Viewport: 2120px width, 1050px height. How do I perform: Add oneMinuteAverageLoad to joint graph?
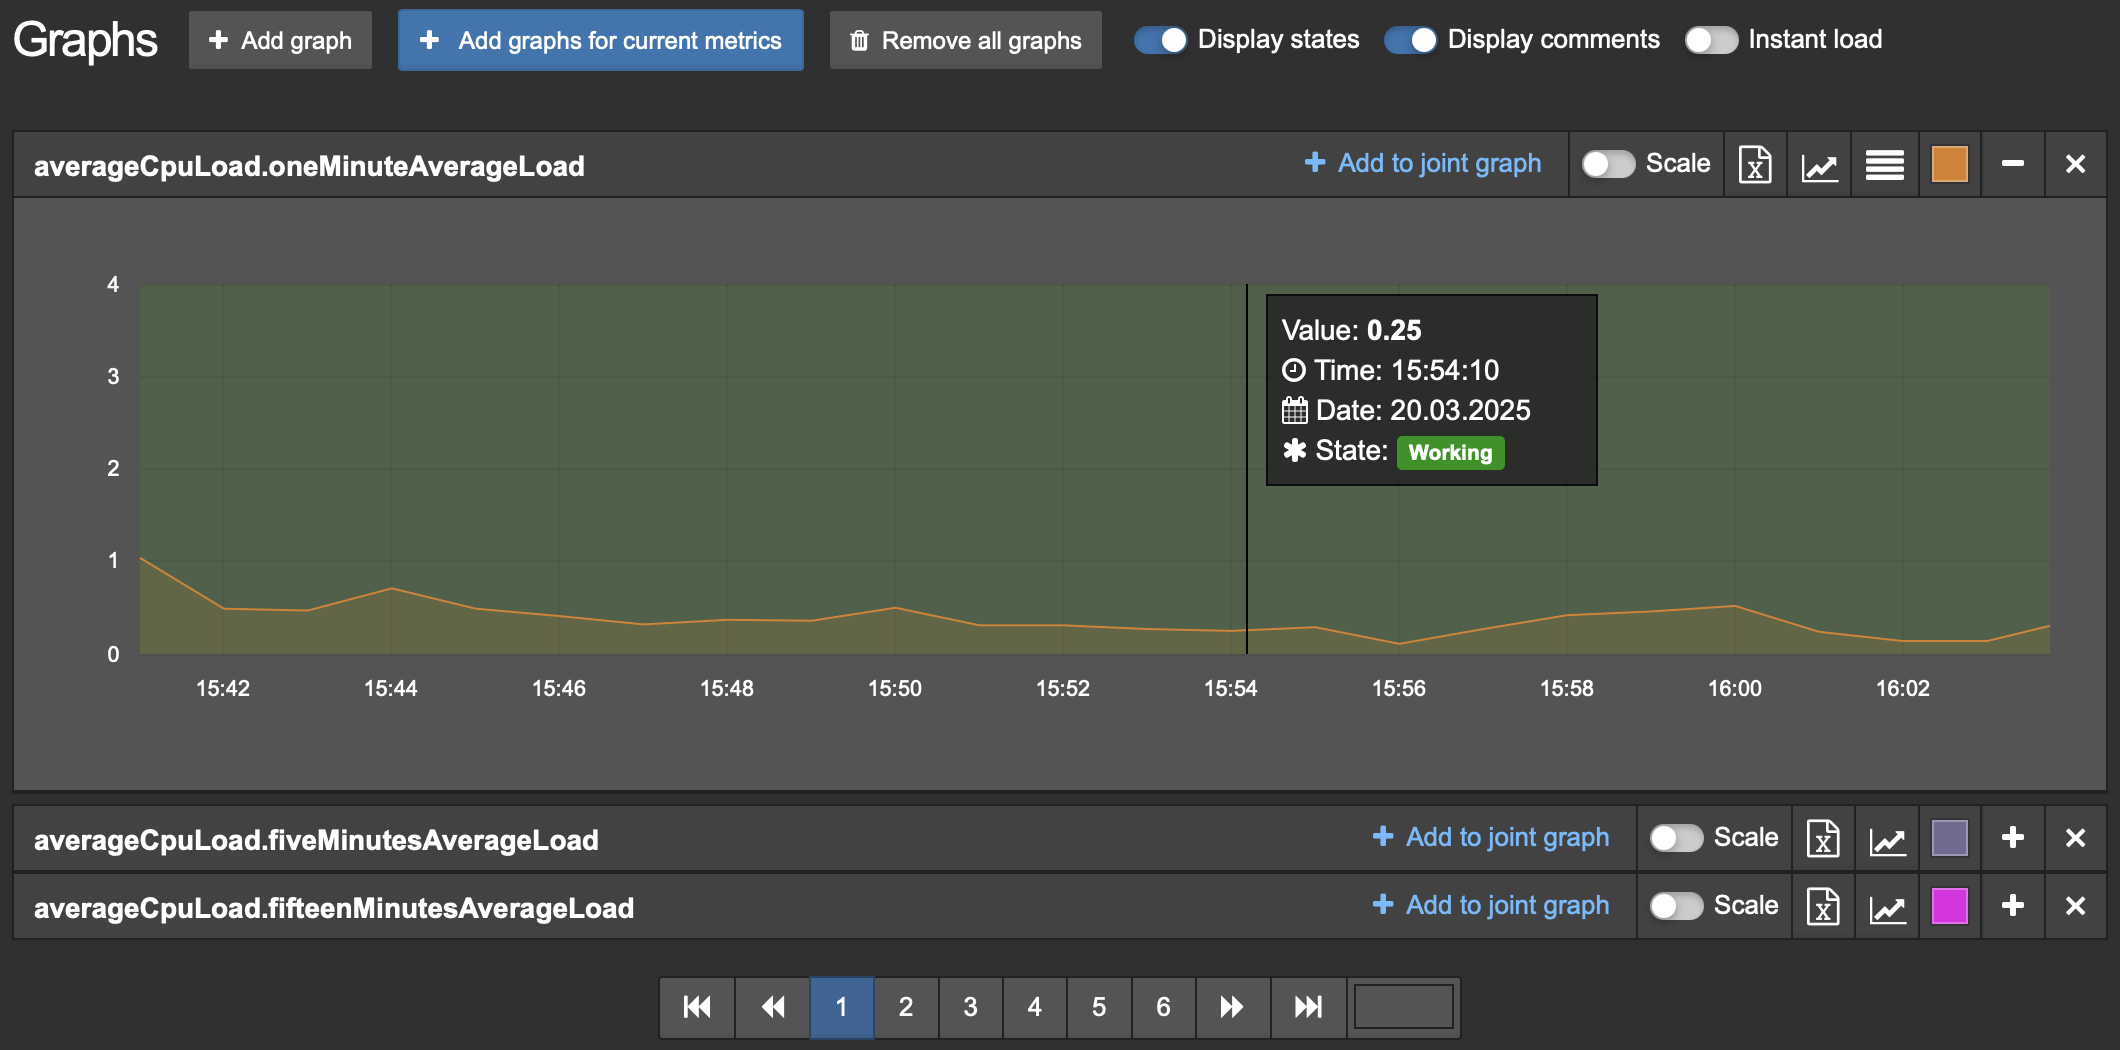pos(1423,163)
